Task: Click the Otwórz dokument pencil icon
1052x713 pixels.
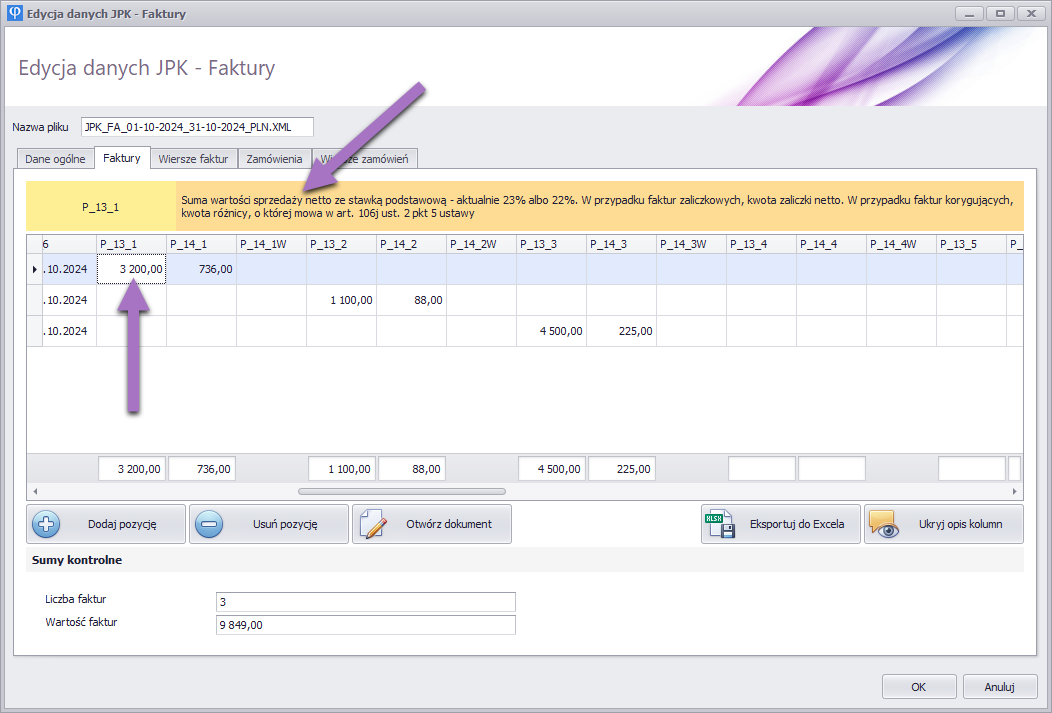Action: 372,524
